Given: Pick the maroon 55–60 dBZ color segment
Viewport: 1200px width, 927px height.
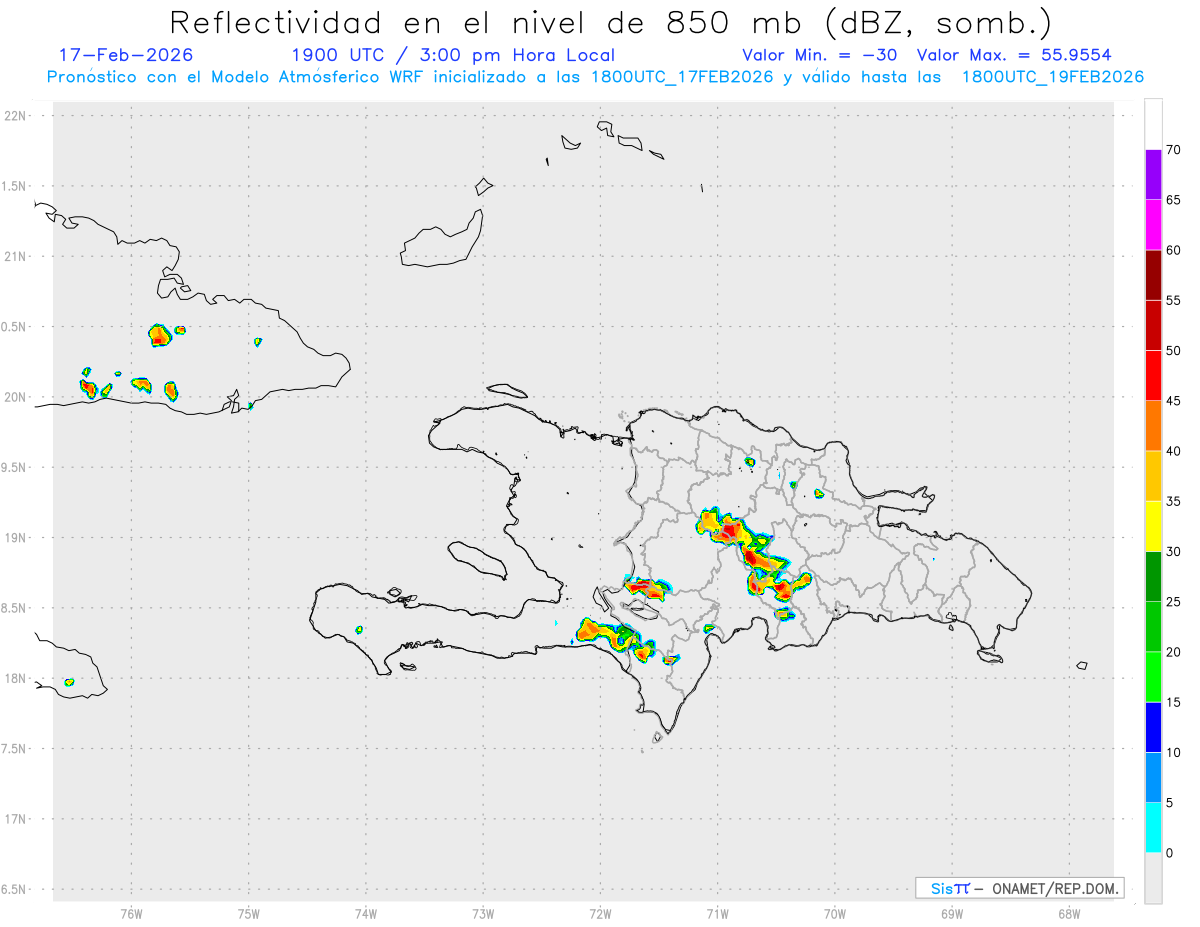Looking at the screenshot, I should tap(1153, 276).
